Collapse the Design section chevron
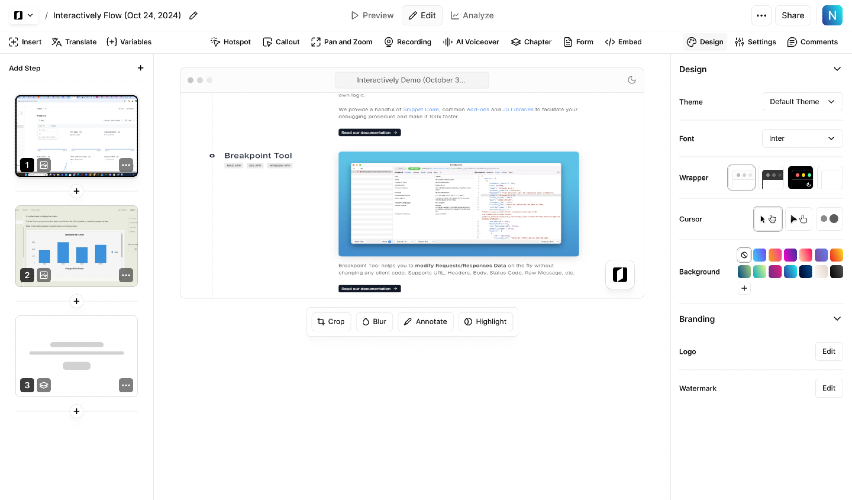Screen dimensions: 852x500 837,69
